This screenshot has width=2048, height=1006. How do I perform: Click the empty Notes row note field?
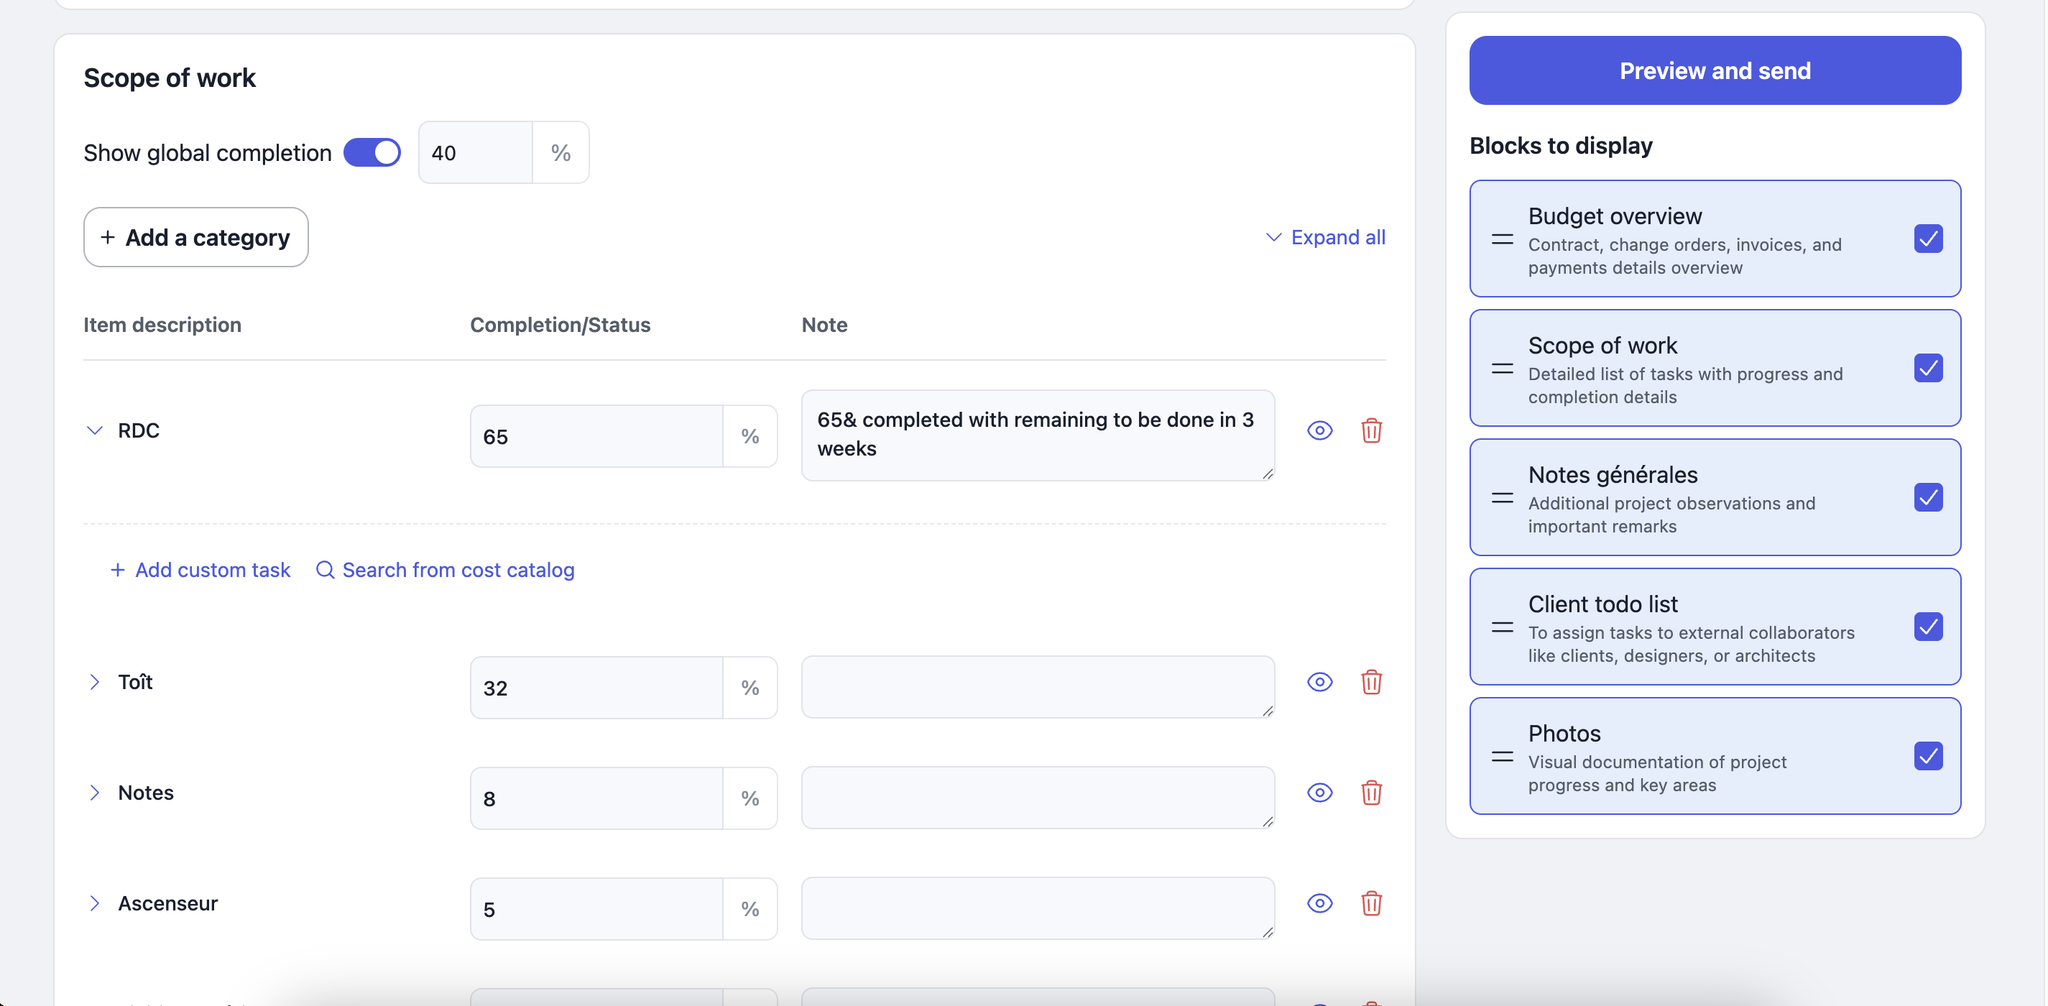click(1038, 798)
